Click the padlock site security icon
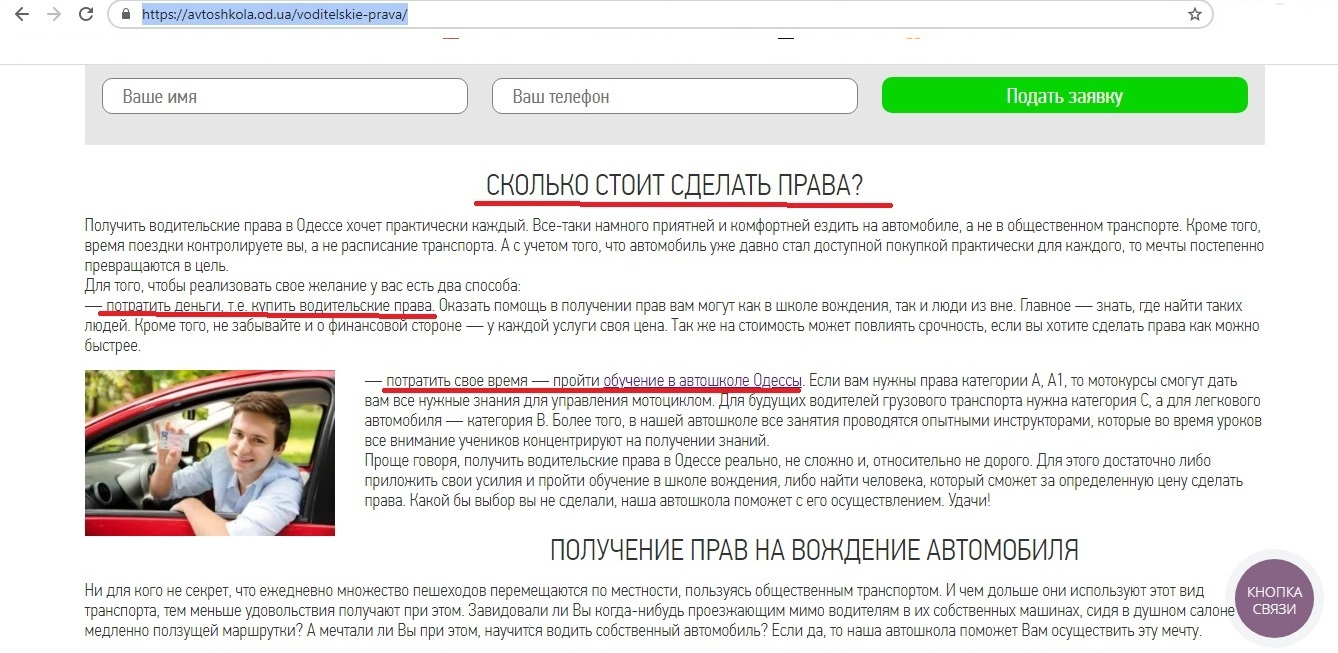 click(126, 15)
